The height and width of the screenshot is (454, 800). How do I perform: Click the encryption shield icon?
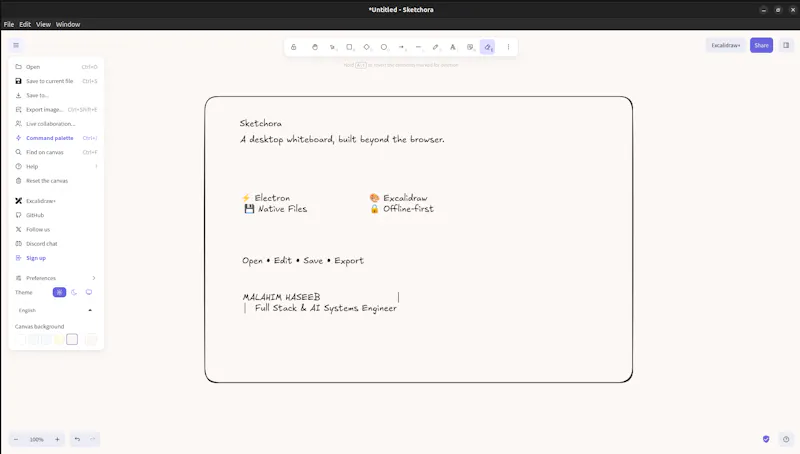coord(766,439)
